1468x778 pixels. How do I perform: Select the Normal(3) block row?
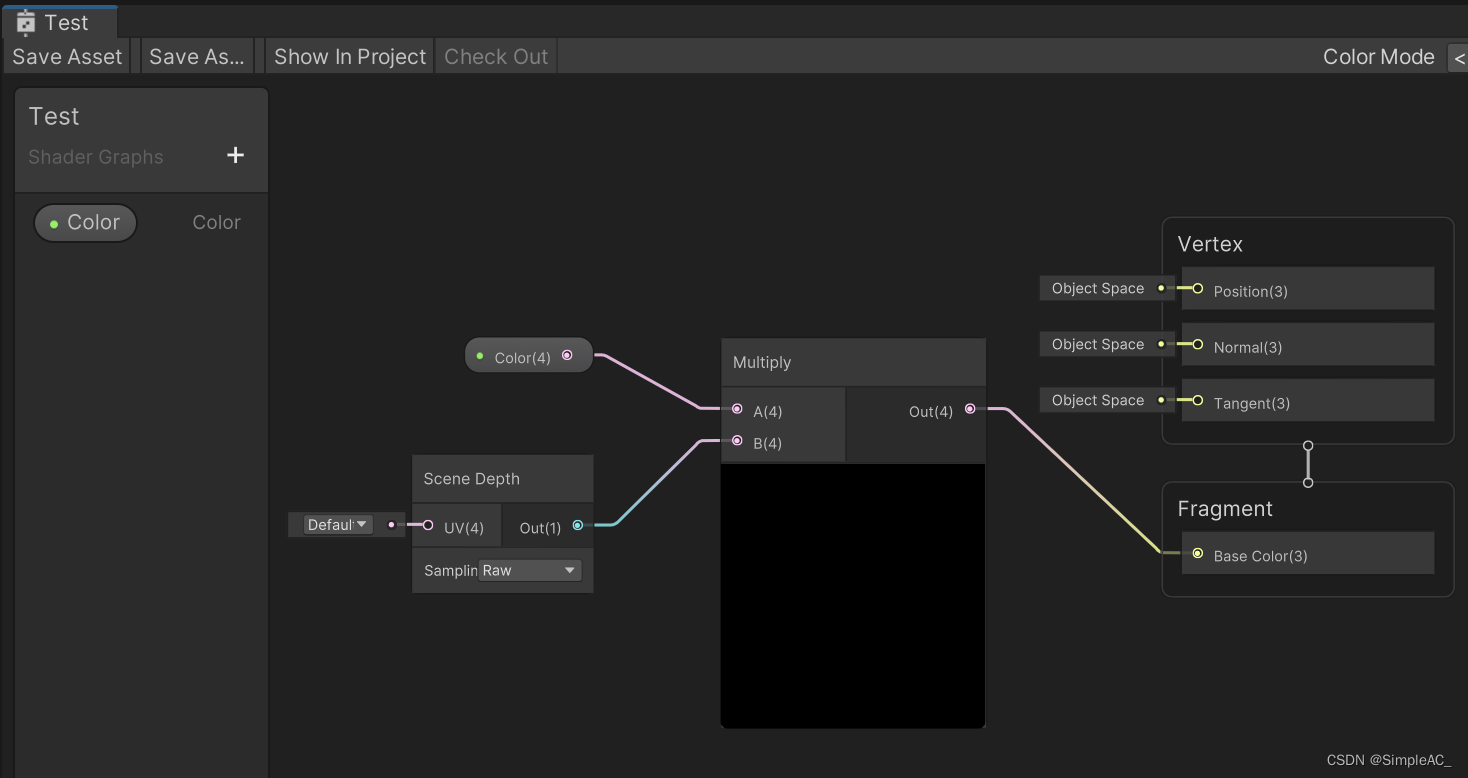[1308, 345]
